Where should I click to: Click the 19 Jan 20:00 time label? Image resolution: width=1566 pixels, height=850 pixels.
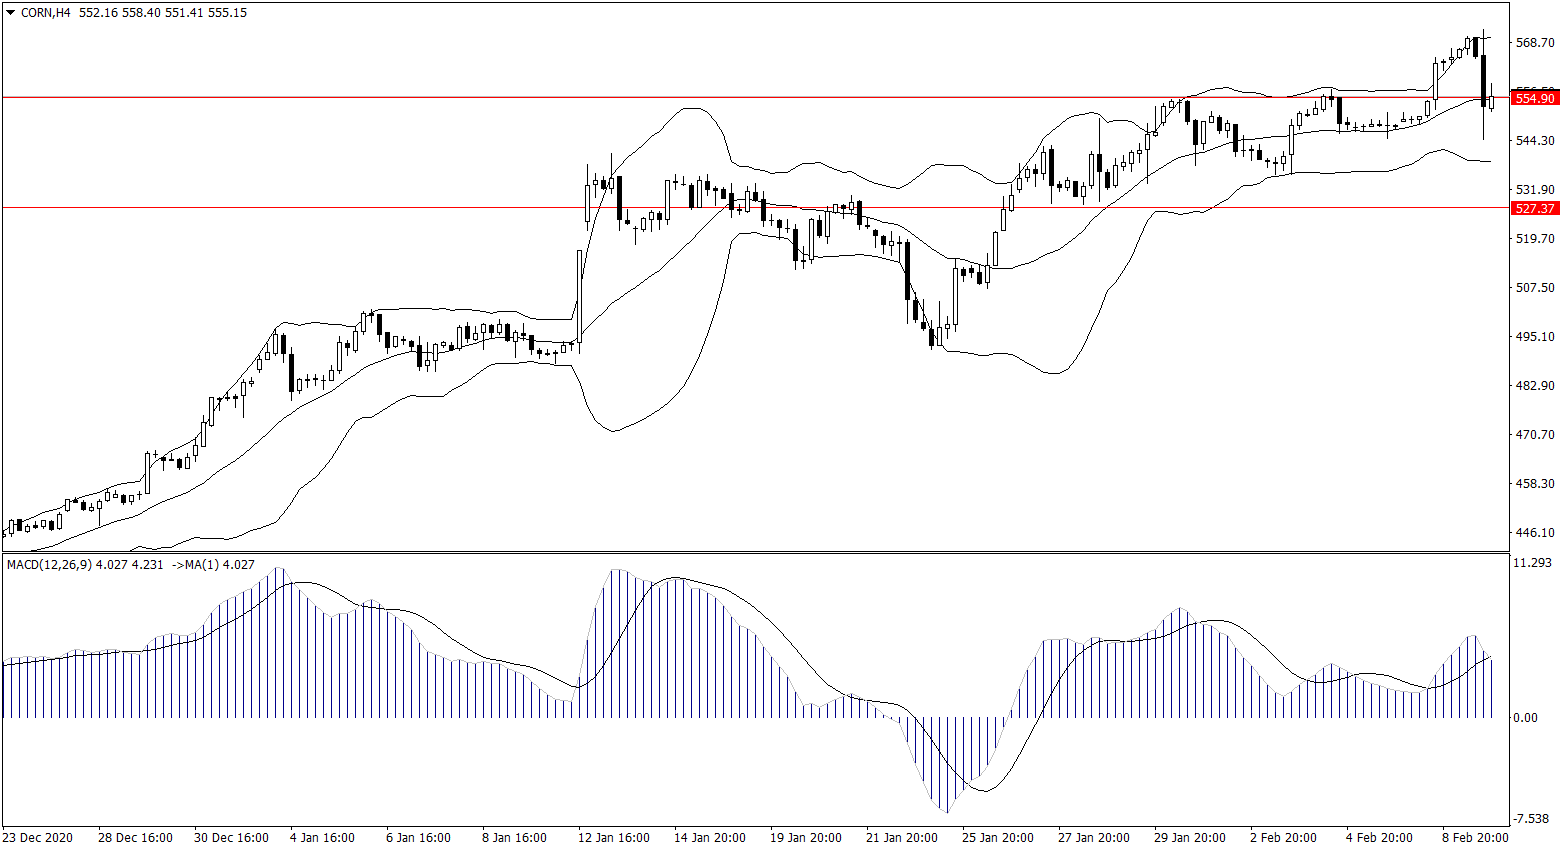tap(806, 838)
